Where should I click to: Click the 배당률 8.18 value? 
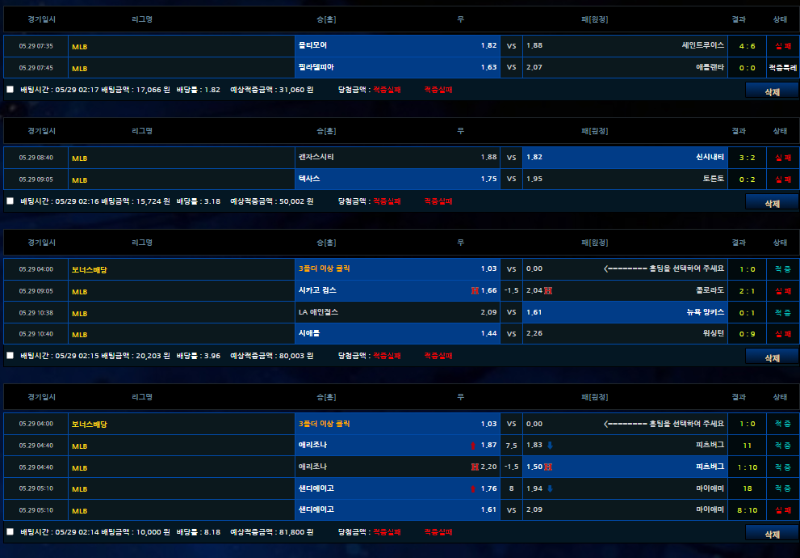212,532
